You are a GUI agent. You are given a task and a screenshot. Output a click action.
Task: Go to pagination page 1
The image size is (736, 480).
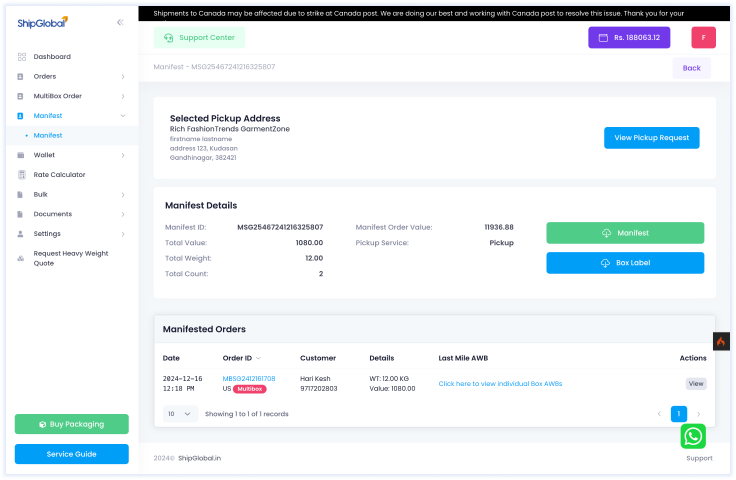679,413
